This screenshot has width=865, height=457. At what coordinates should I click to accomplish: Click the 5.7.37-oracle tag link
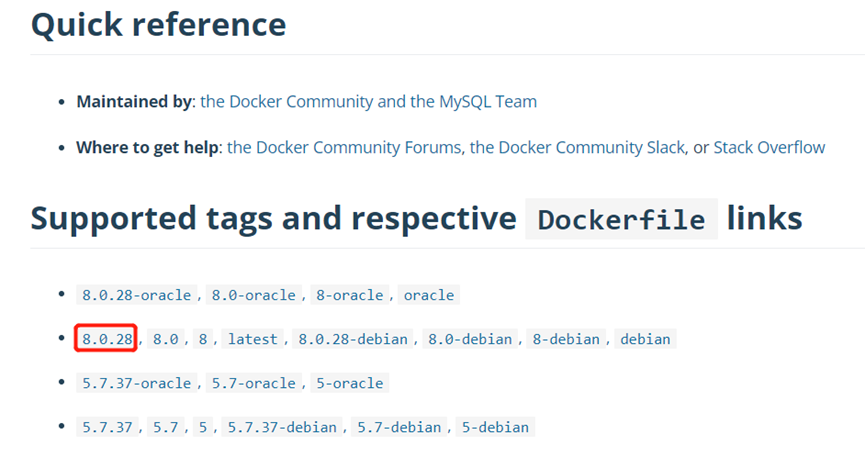point(136,383)
